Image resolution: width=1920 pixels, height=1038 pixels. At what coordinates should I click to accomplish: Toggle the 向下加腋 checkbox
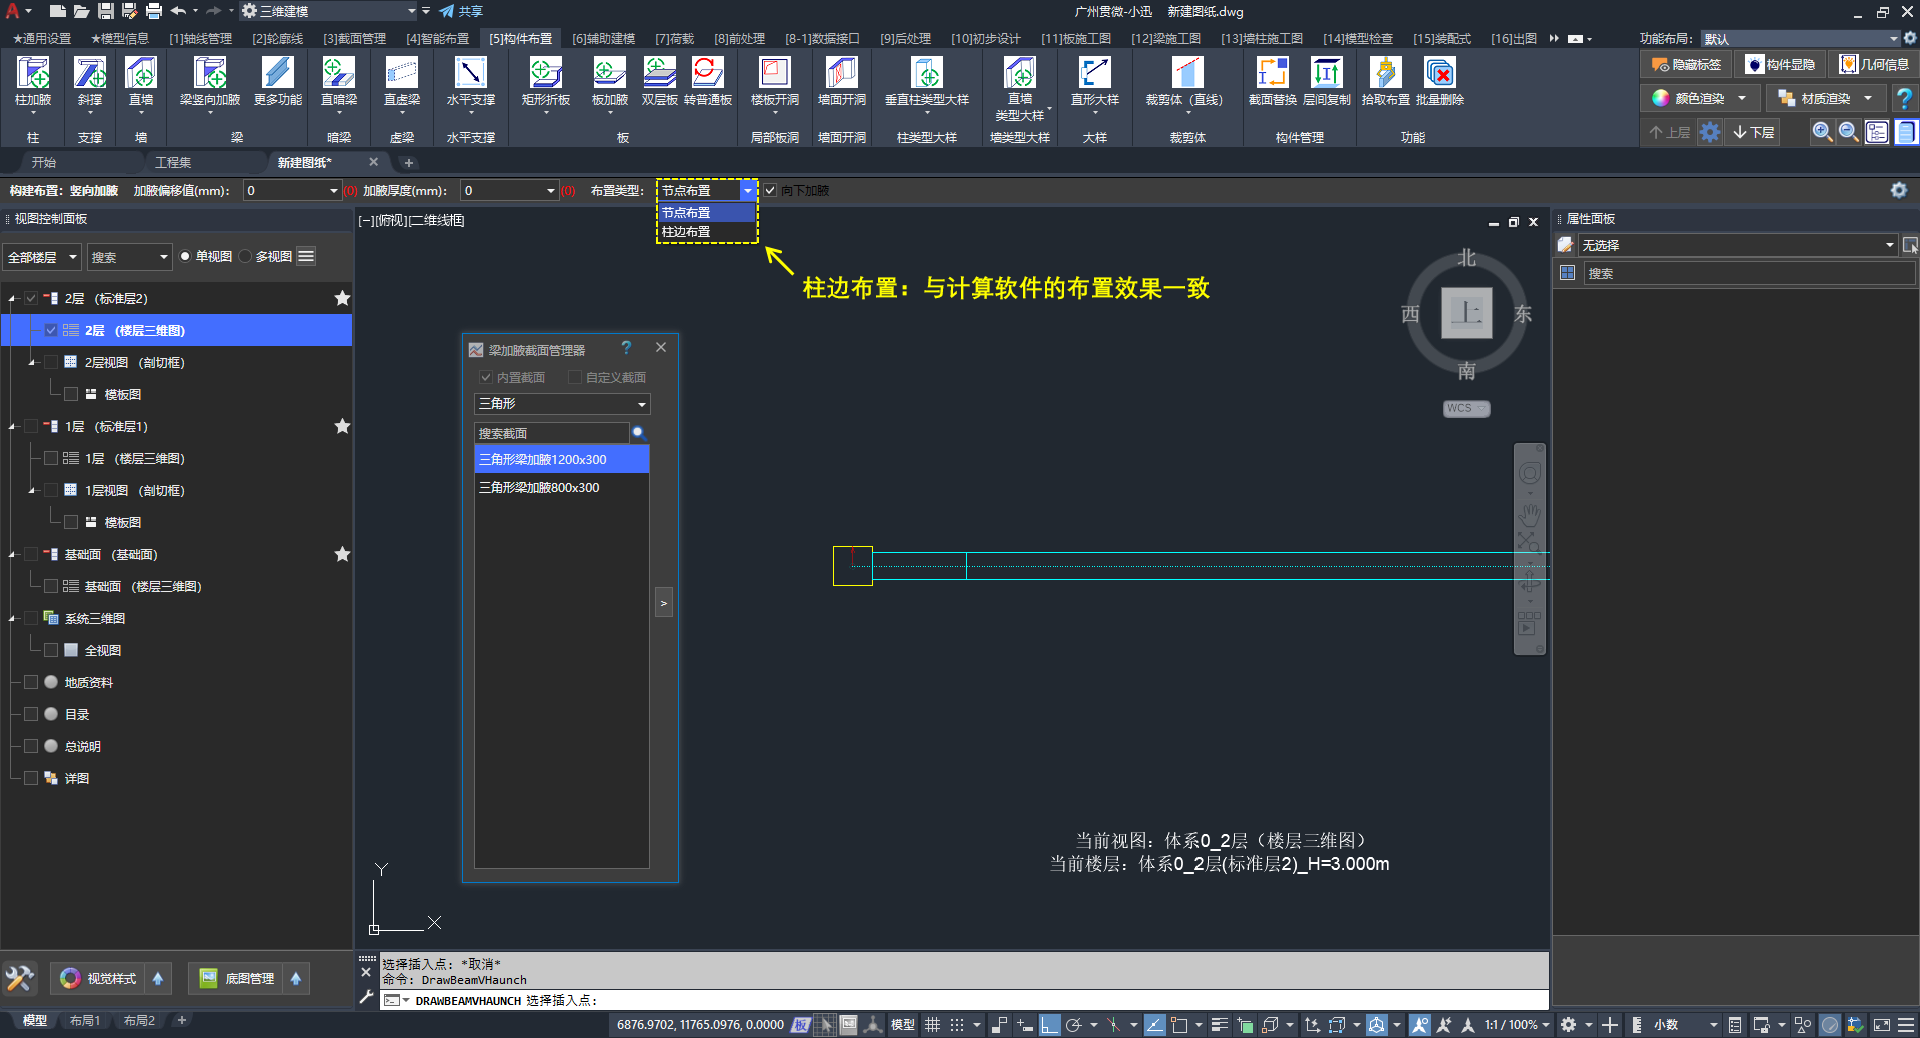coord(771,190)
